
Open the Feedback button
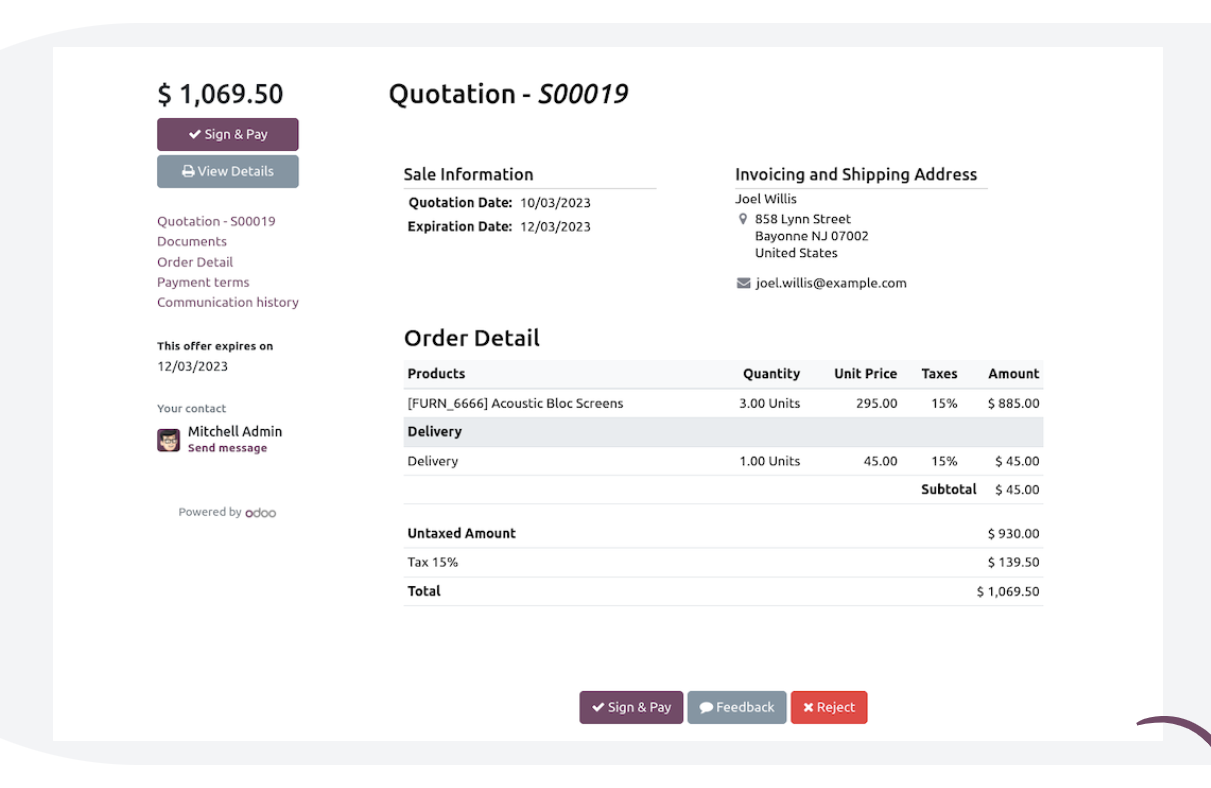tap(737, 707)
